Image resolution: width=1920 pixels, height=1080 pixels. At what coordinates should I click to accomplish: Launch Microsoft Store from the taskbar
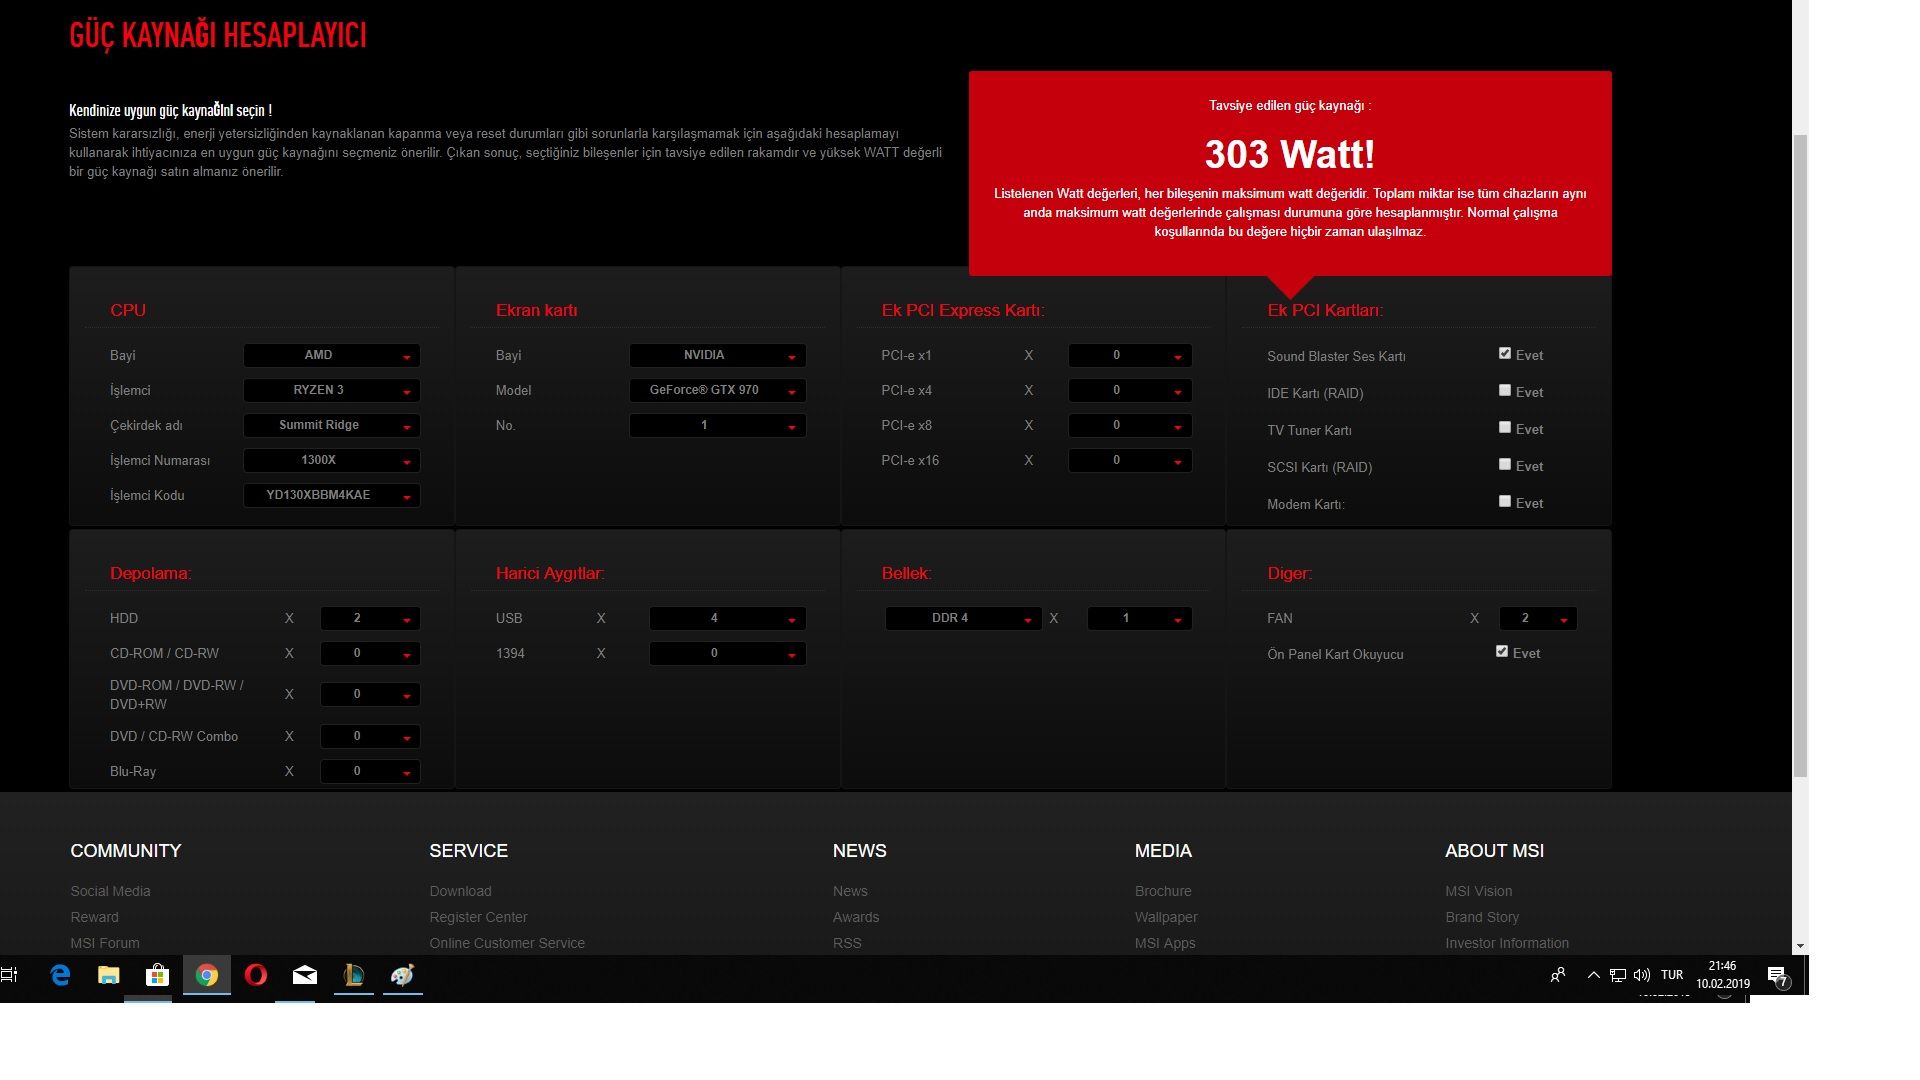(x=157, y=975)
